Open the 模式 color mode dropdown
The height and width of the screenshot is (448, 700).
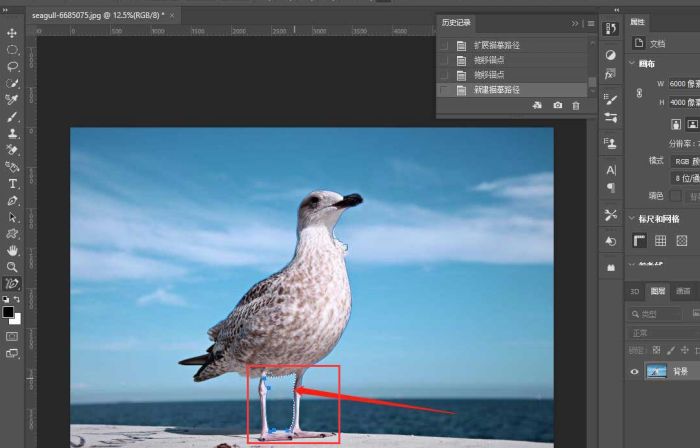click(x=683, y=160)
